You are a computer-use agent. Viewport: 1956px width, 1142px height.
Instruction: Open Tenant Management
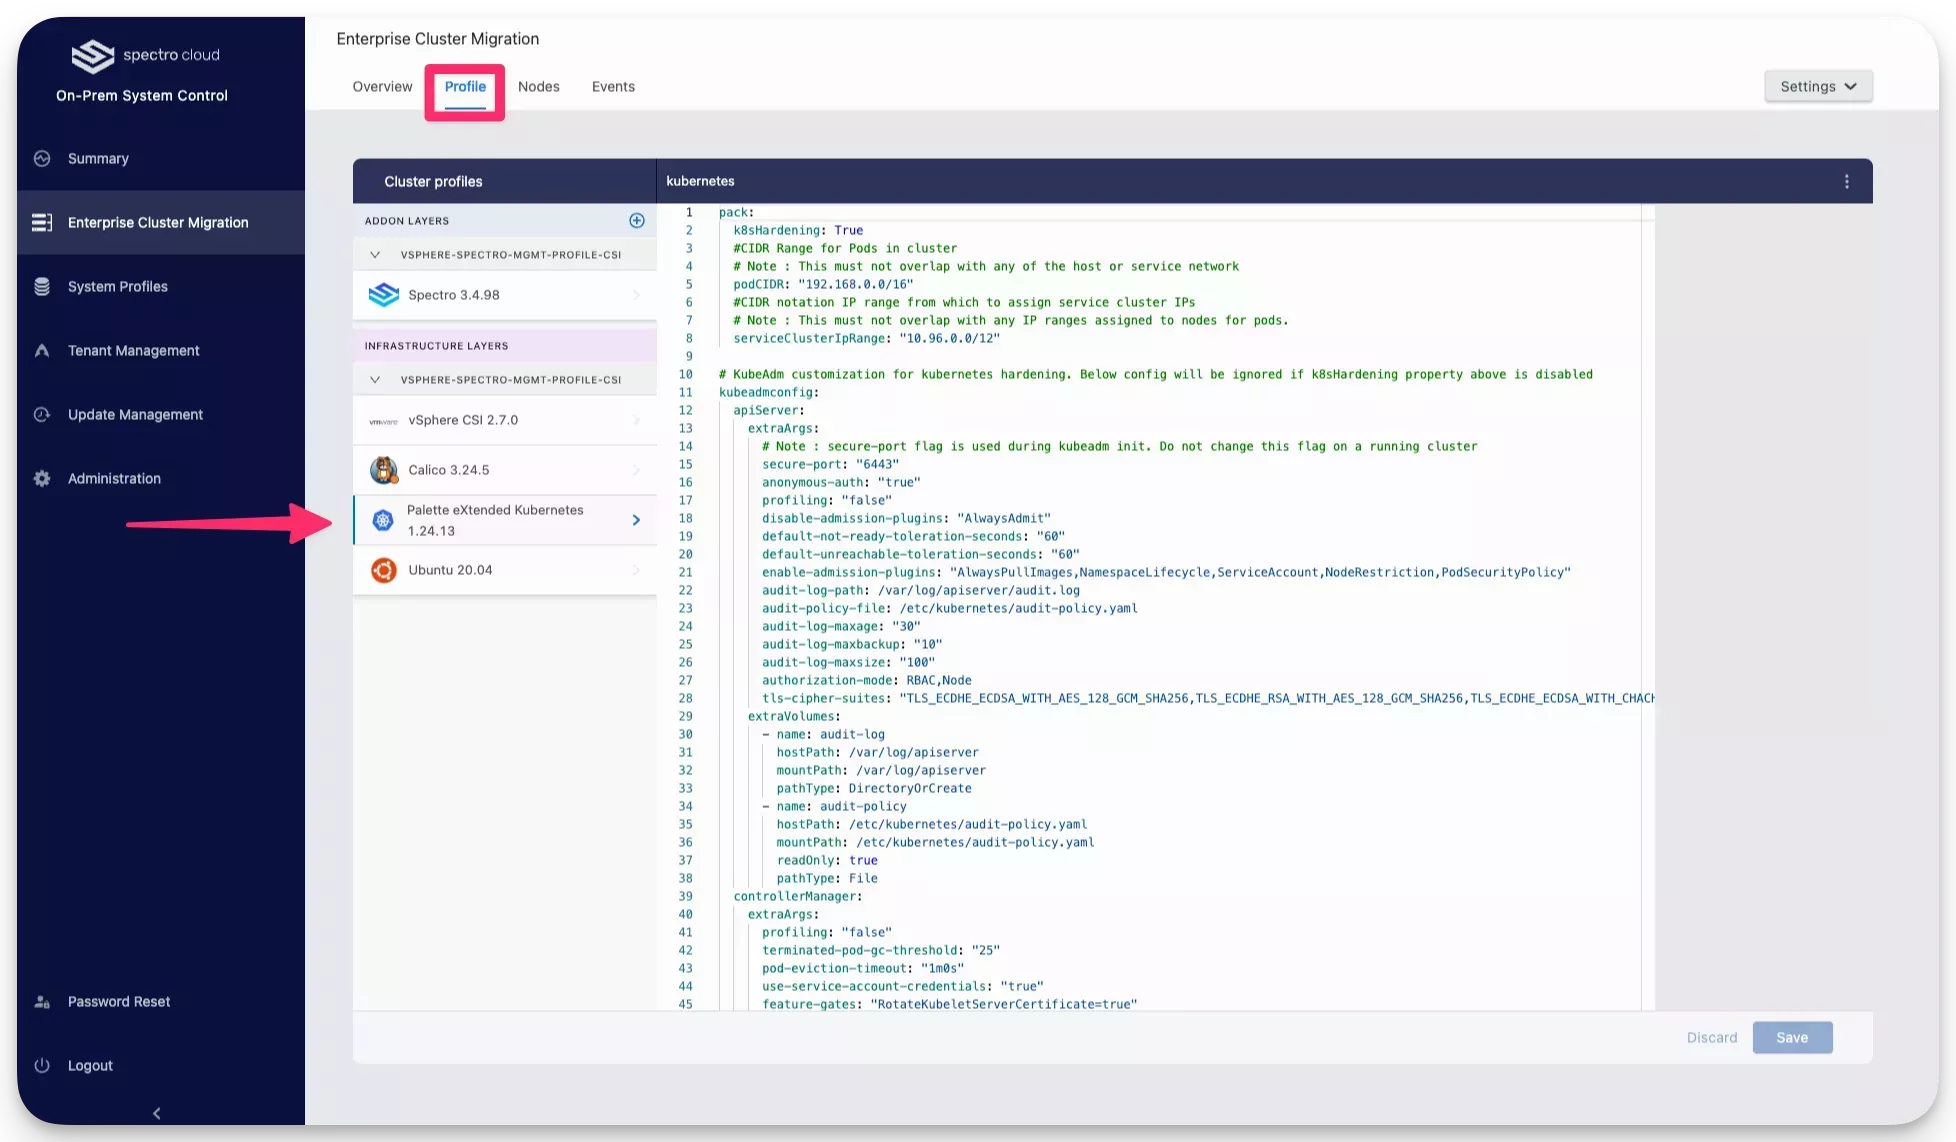(133, 350)
